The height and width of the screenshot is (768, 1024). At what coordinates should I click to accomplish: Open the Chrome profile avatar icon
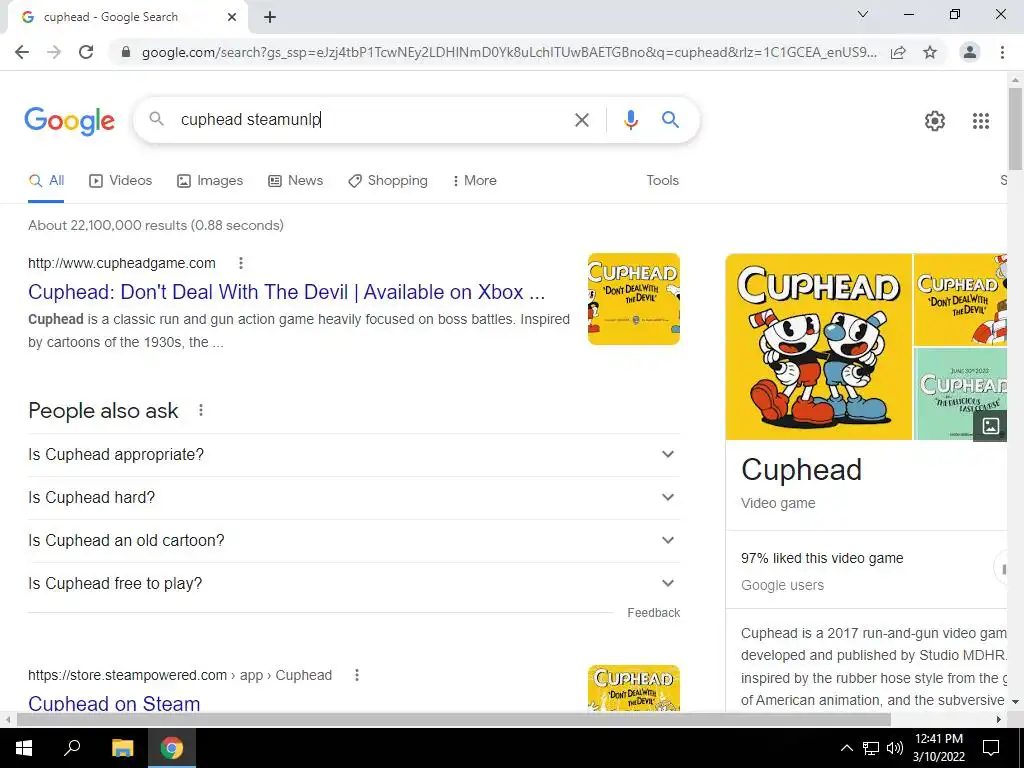[970, 52]
